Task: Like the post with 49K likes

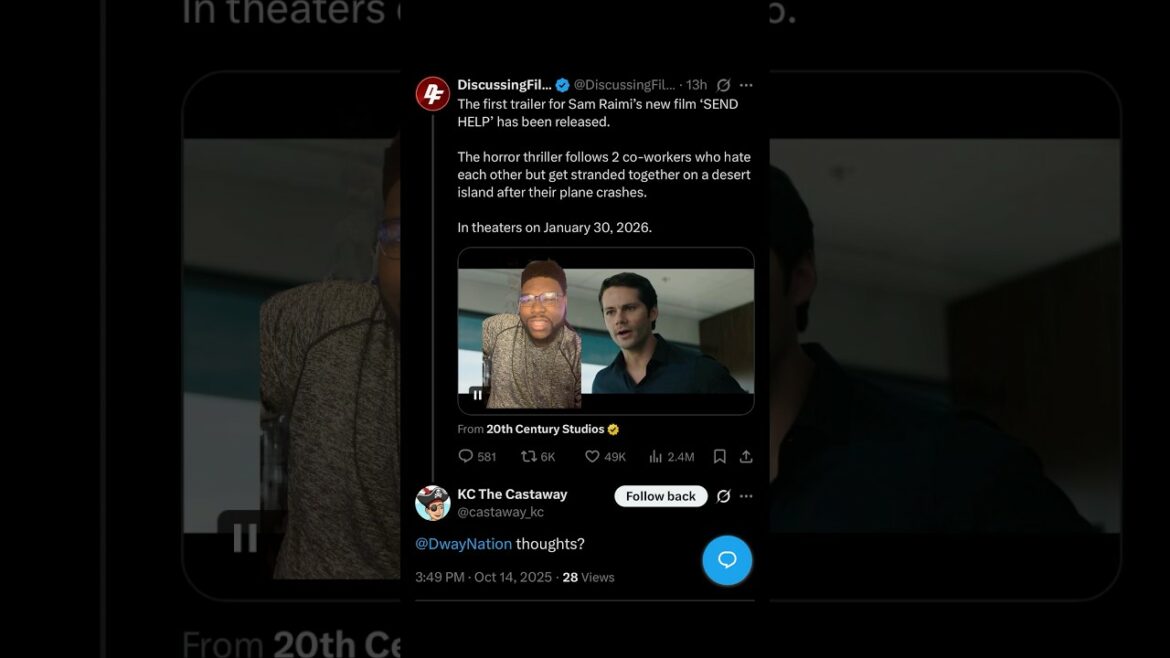Action: [x=592, y=456]
